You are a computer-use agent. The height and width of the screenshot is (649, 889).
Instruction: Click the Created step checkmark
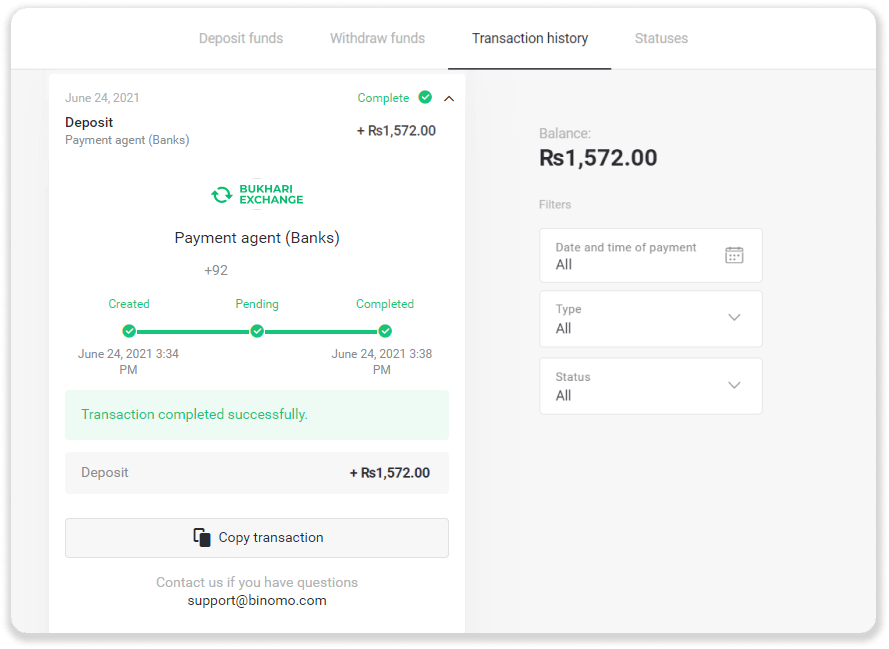click(129, 331)
